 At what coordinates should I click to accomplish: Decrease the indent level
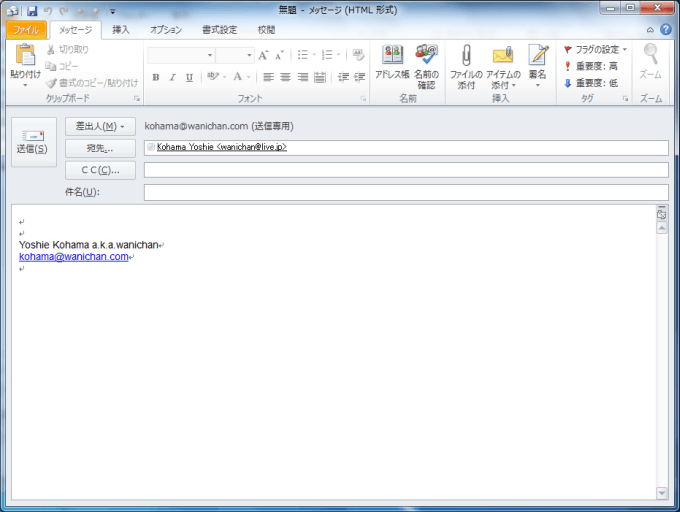(343, 77)
